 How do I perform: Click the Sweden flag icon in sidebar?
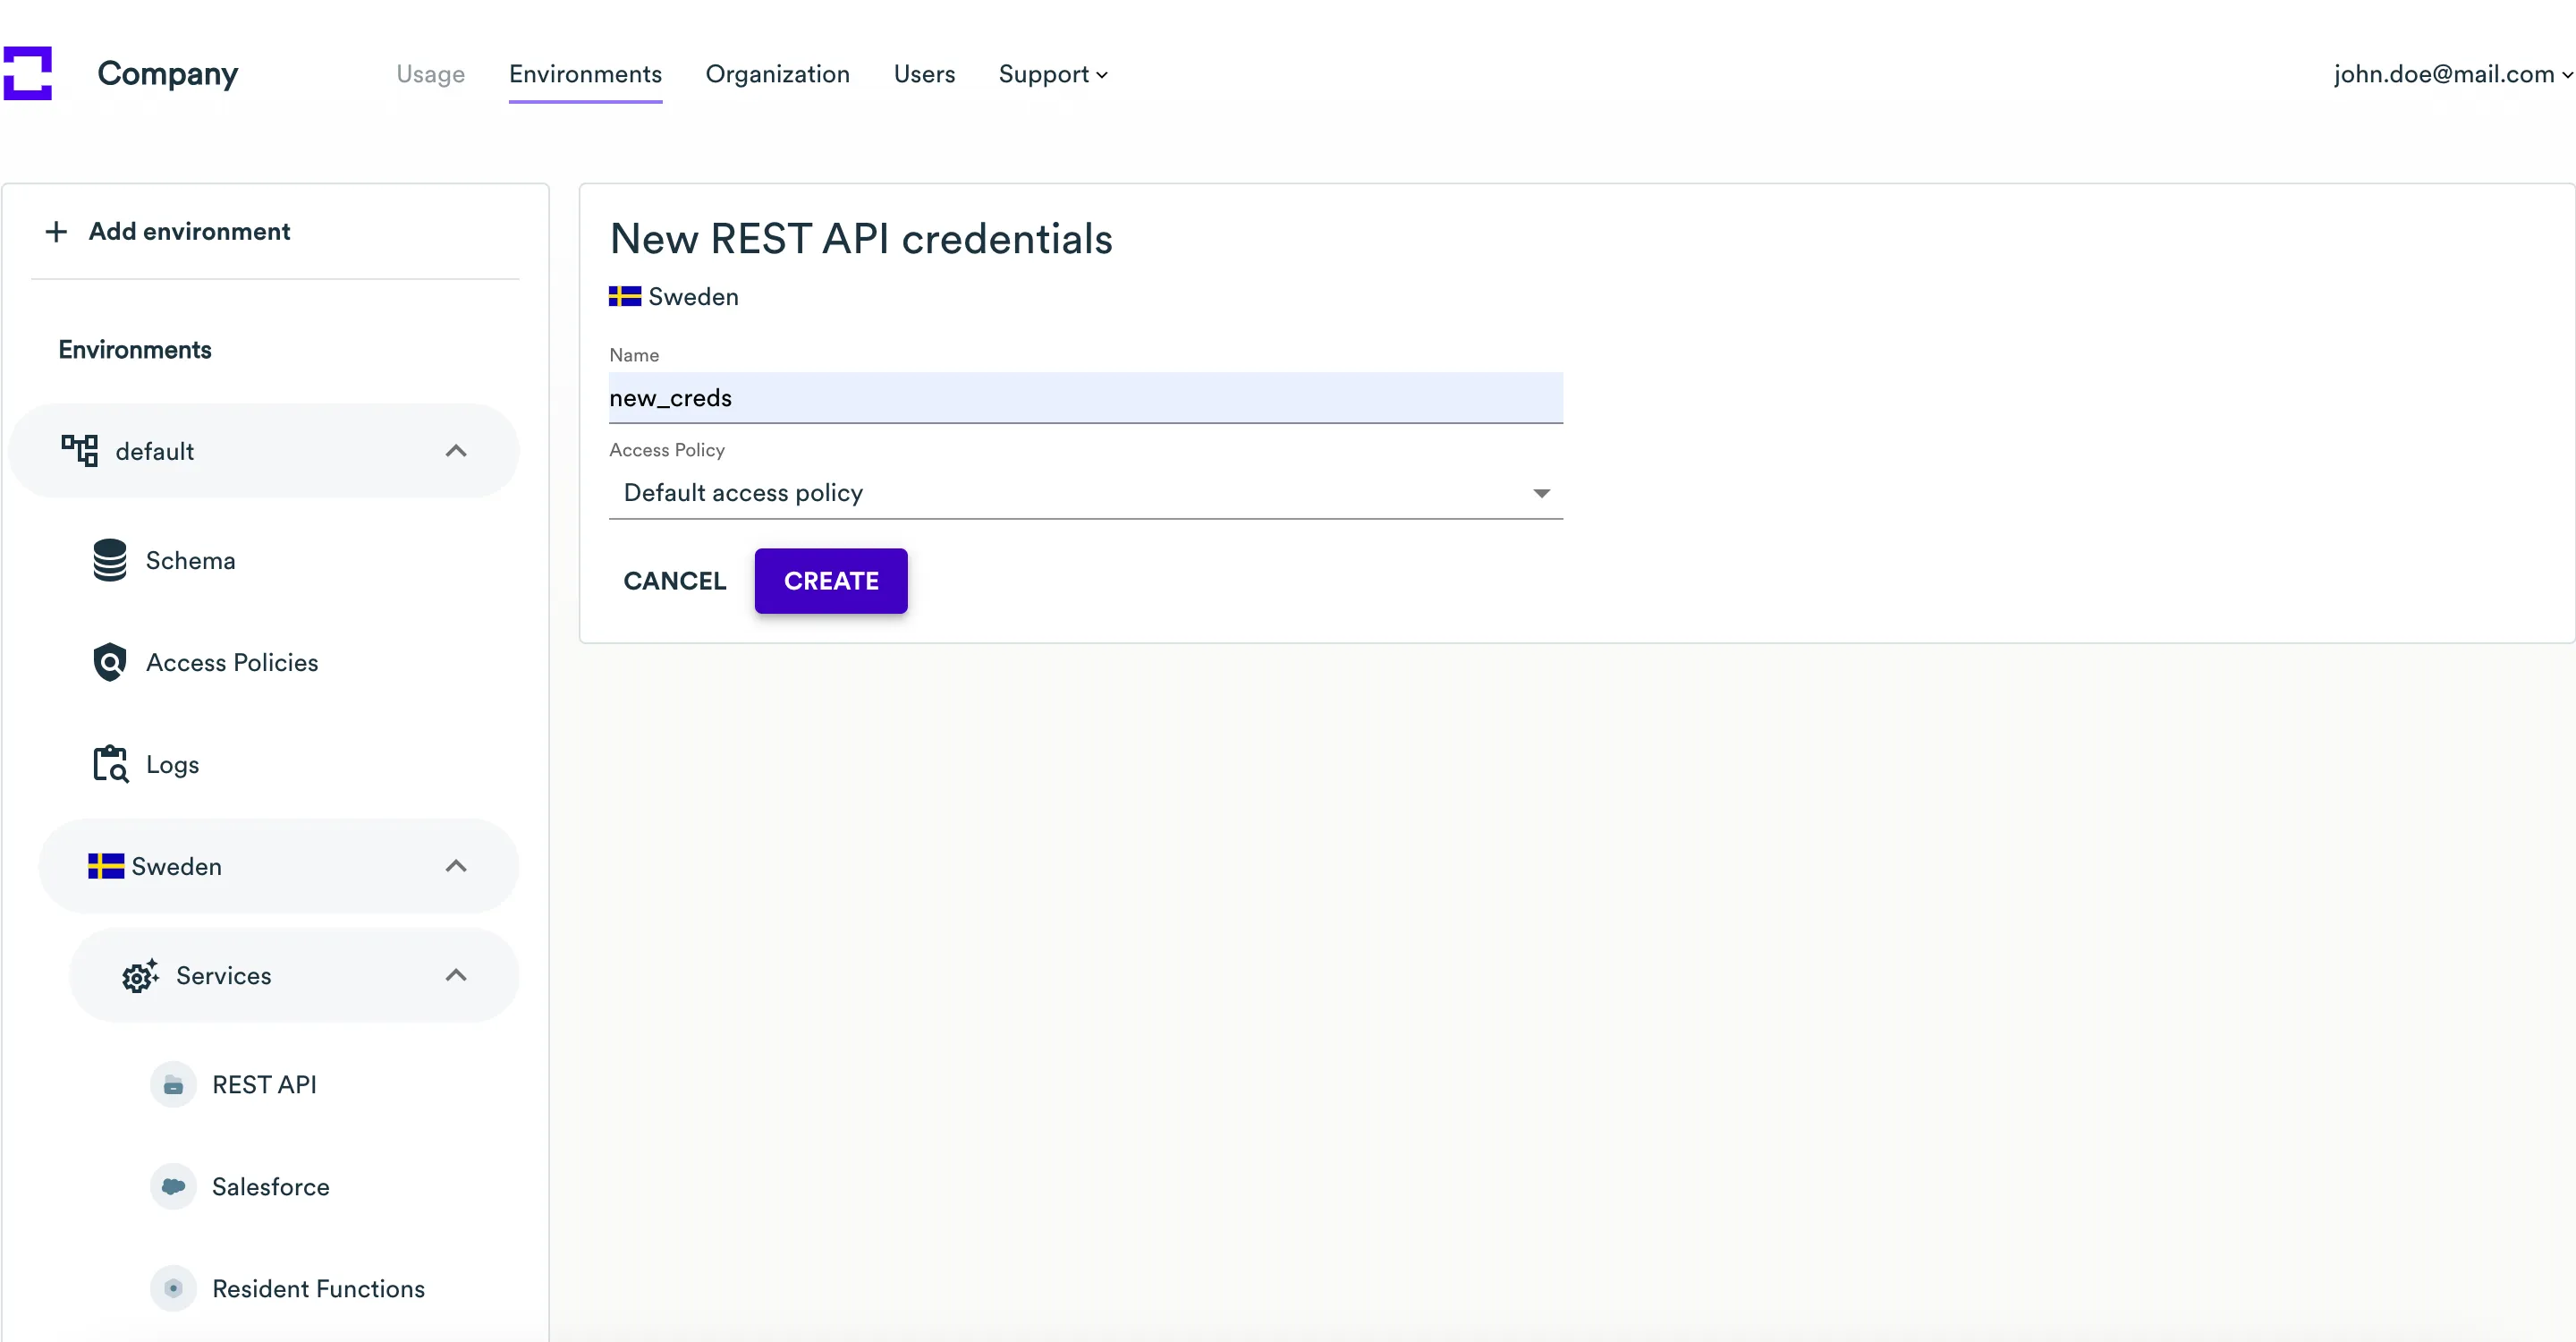tap(106, 866)
